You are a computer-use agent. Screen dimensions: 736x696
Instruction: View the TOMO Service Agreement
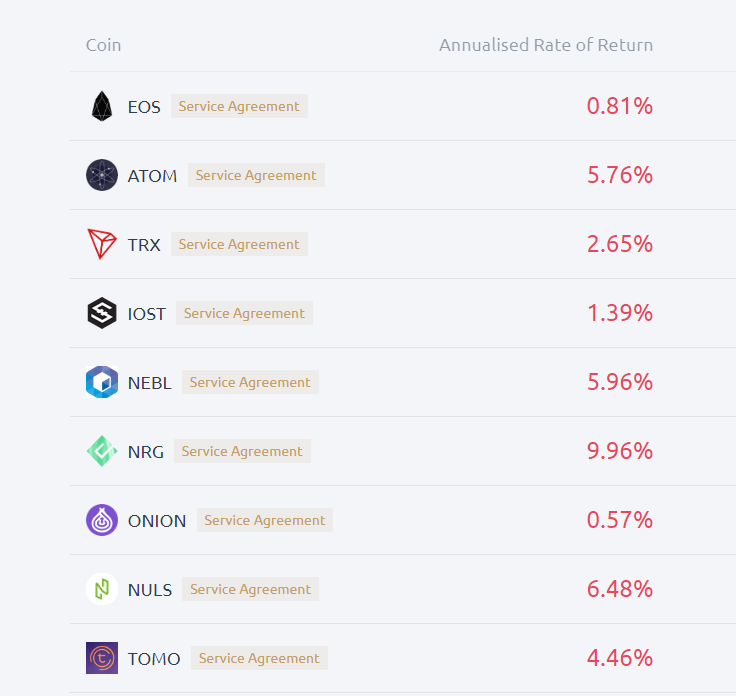tap(259, 658)
